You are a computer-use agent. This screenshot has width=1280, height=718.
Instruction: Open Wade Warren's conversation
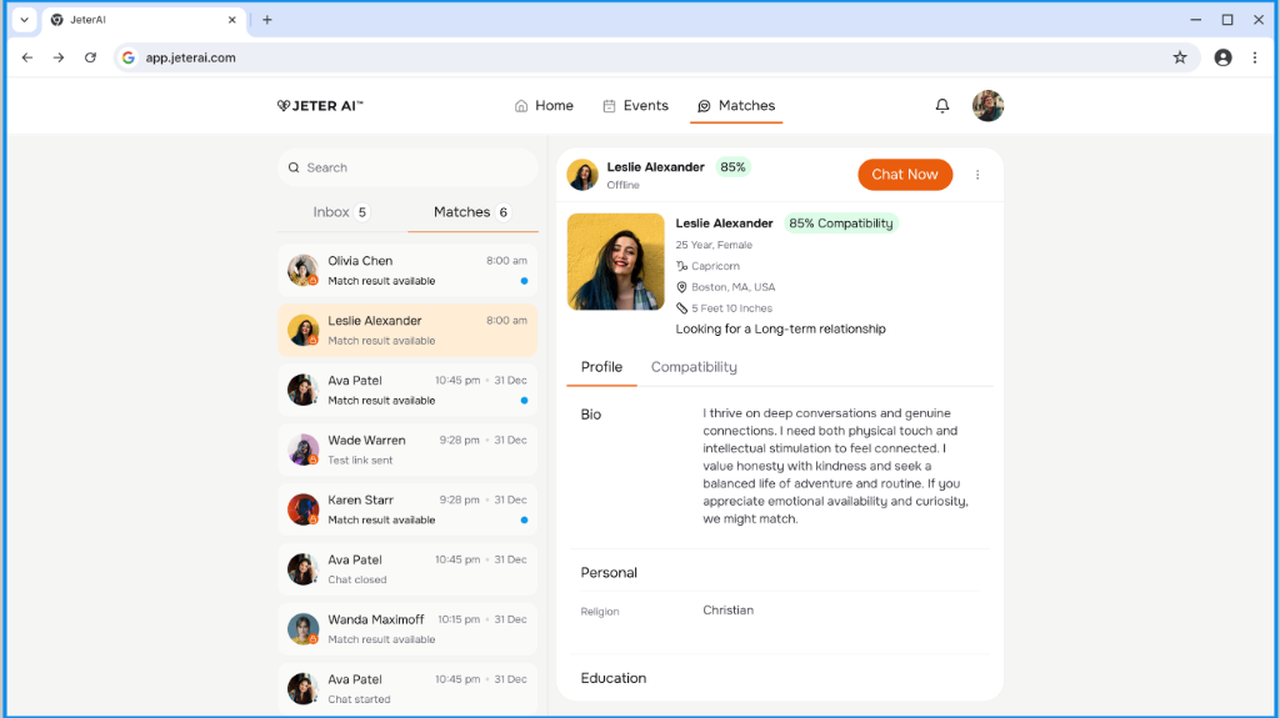(x=408, y=450)
